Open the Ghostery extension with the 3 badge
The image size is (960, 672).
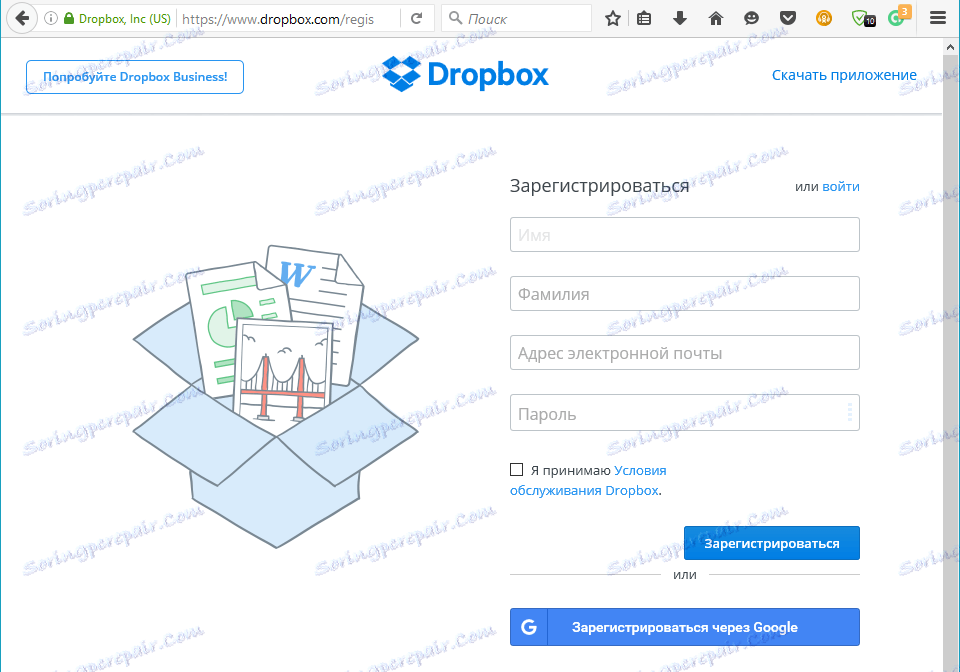tap(895, 18)
